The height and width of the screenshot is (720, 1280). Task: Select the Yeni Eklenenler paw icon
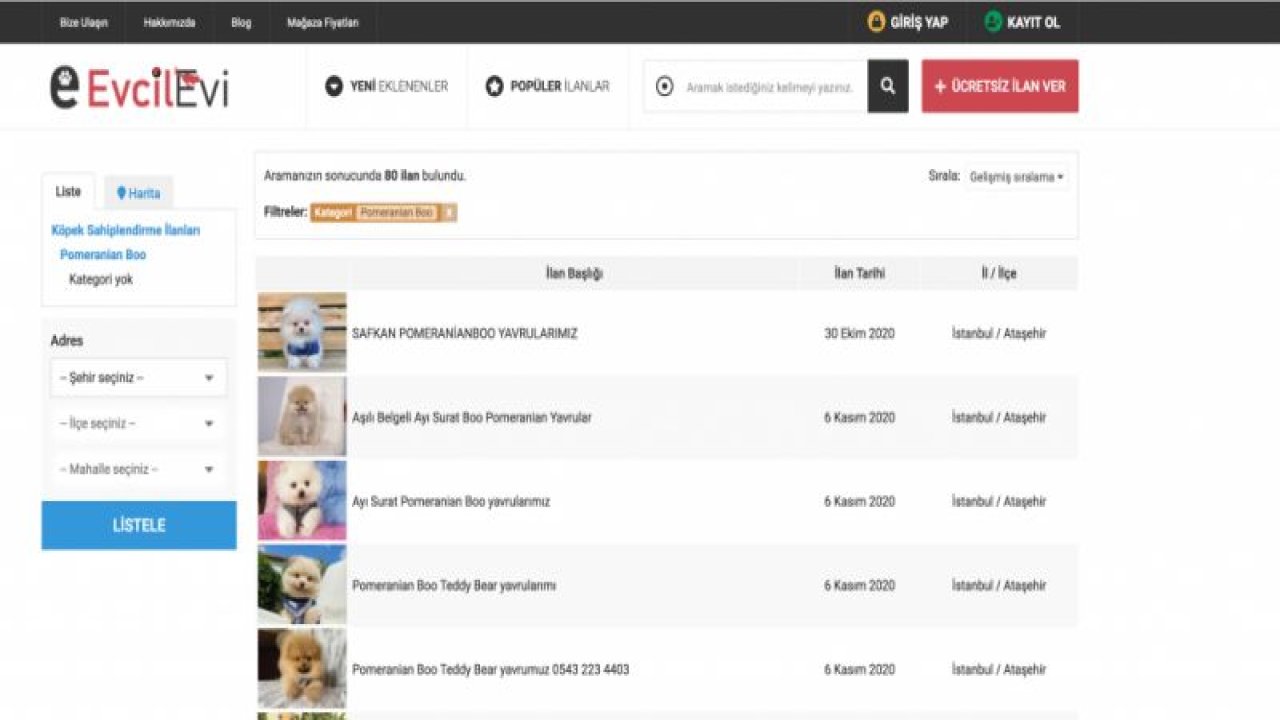(x=333, y=86)
